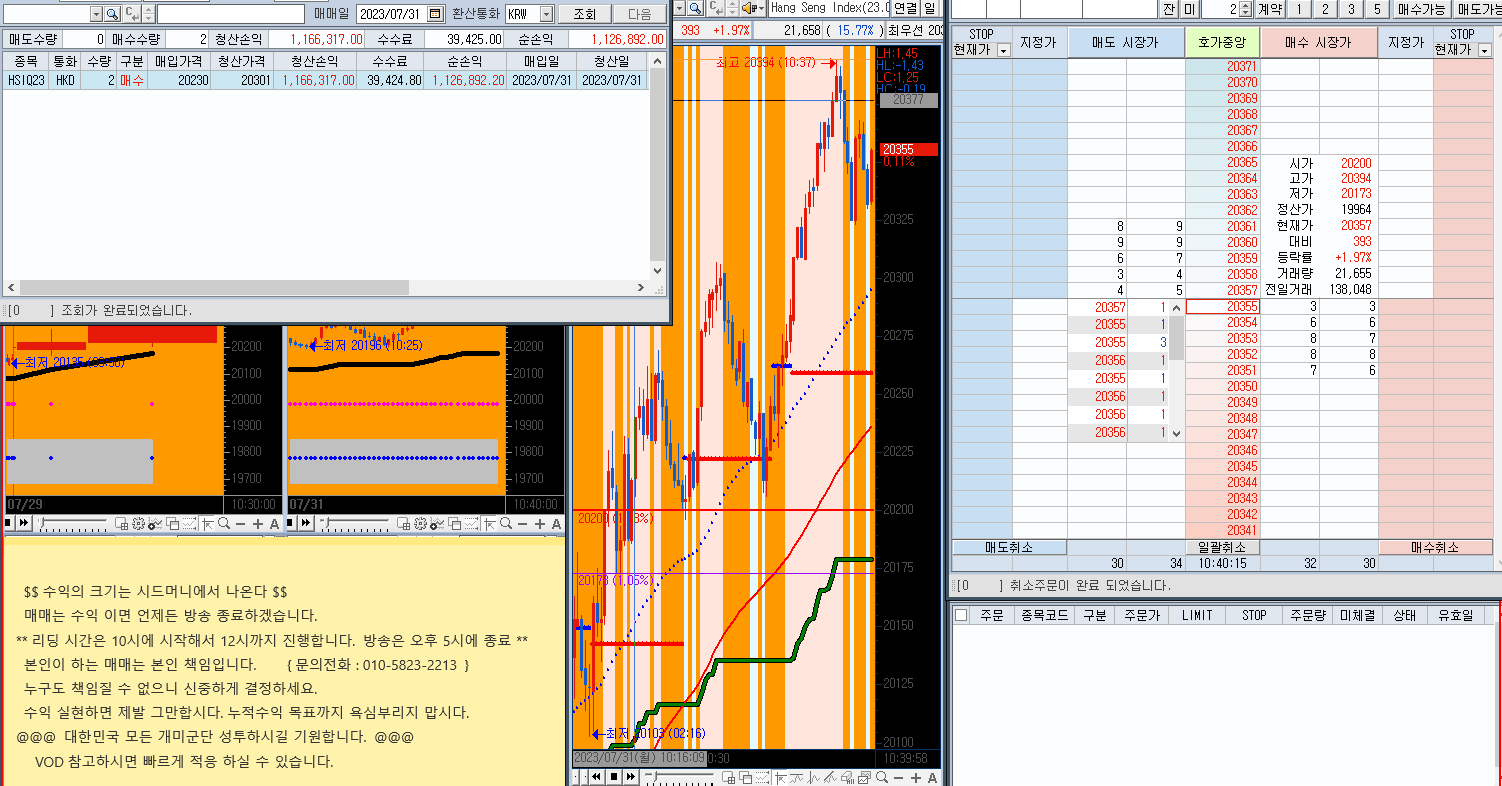Viewport: 1502px width, 786px height.
Task: Click the 매도 시장가 market sell header
Action: [1125, 42]
